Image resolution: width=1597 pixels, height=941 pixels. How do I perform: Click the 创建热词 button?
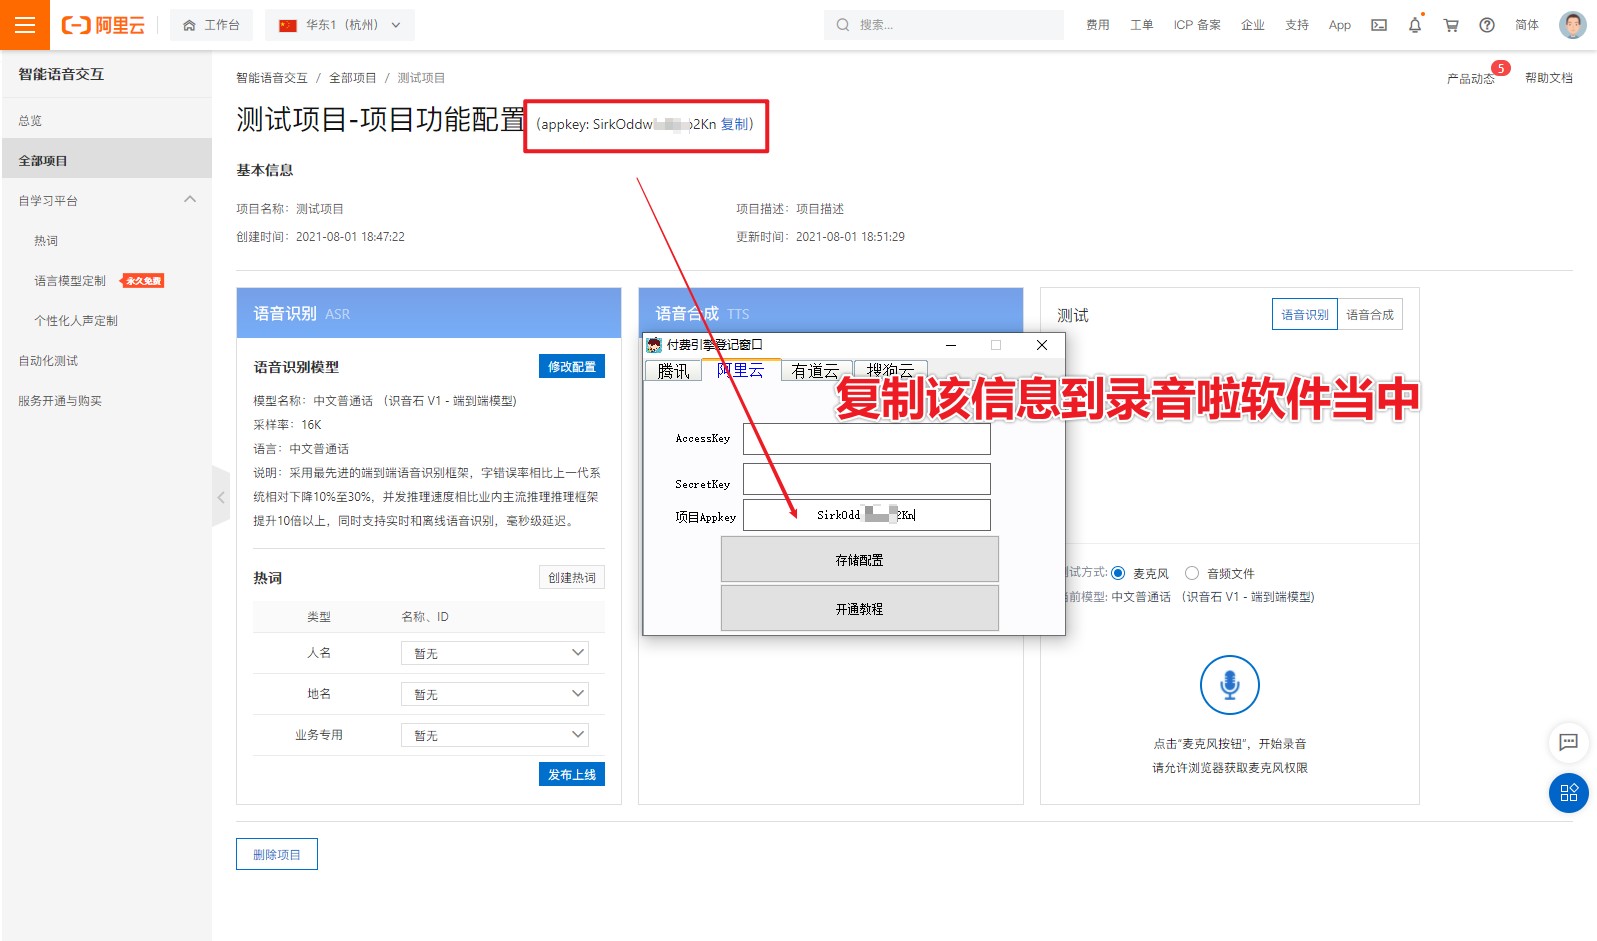(572, 577)
